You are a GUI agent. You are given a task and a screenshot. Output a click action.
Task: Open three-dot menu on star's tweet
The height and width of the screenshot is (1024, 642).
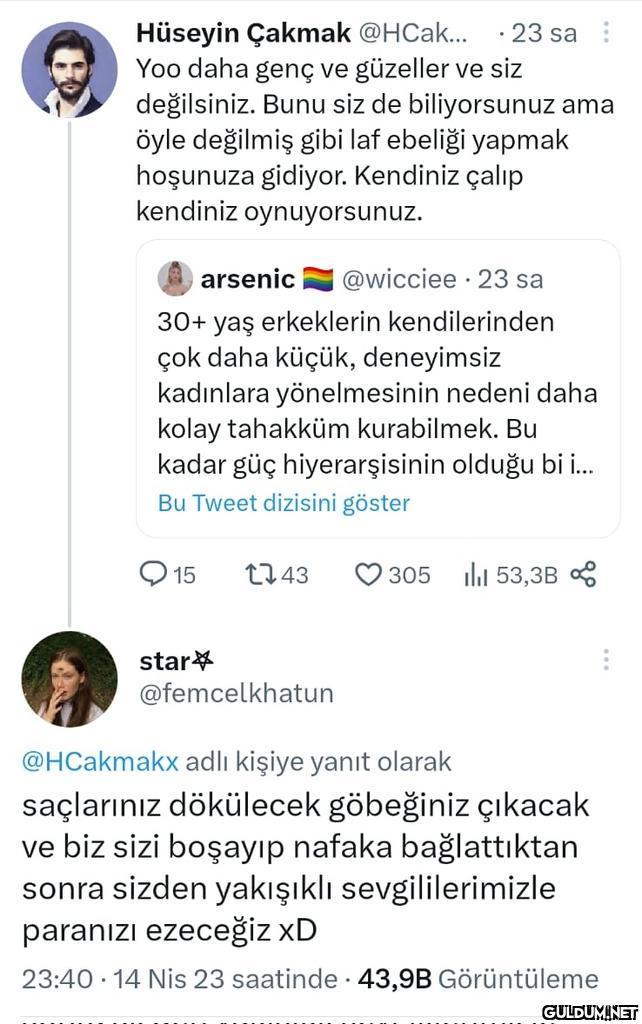pos(606,660)
